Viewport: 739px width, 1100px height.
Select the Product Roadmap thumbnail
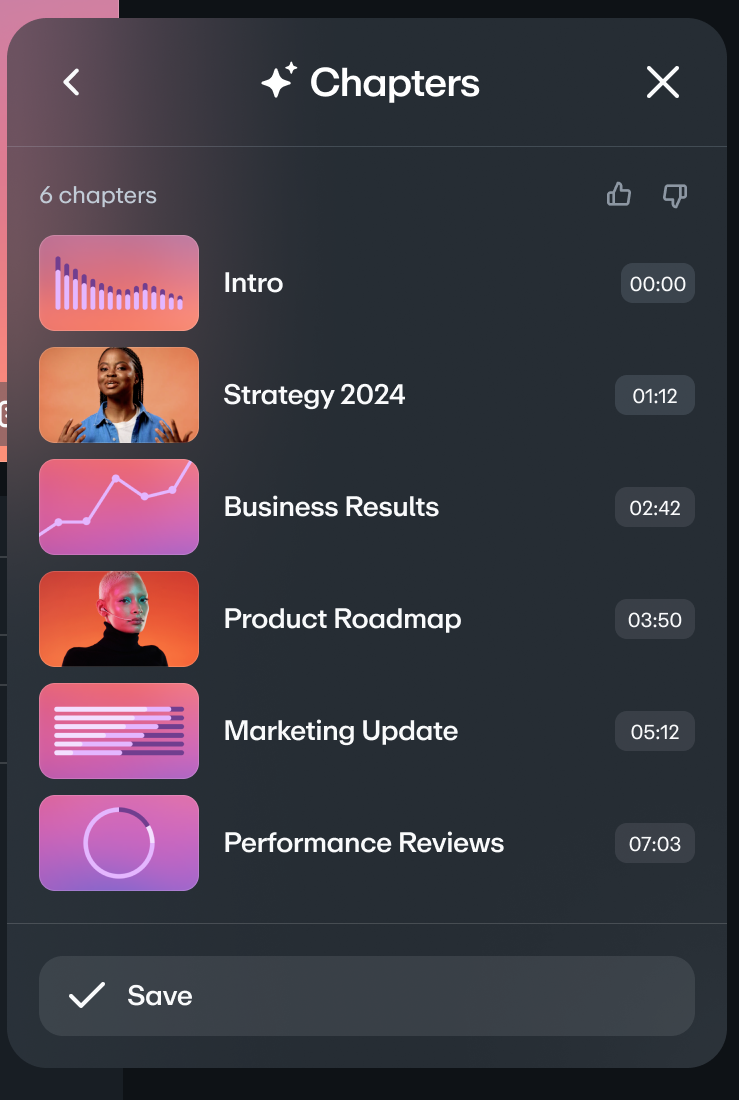[x=119, y=619]
